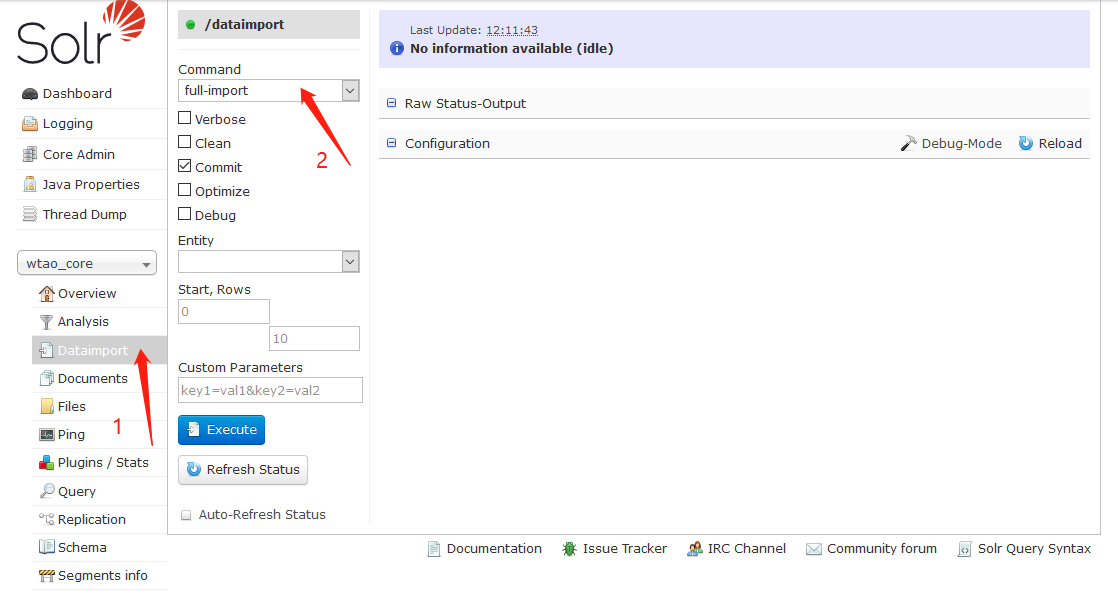Click the Overview house icon
The height and width of the screenshot is (594, 1118).
[x=46, y=293]
